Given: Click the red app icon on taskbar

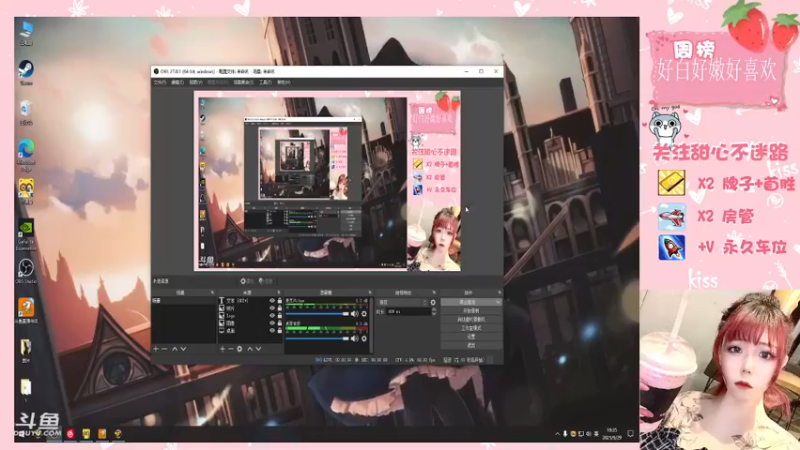Looking at the screenshot, I should 70,434.
